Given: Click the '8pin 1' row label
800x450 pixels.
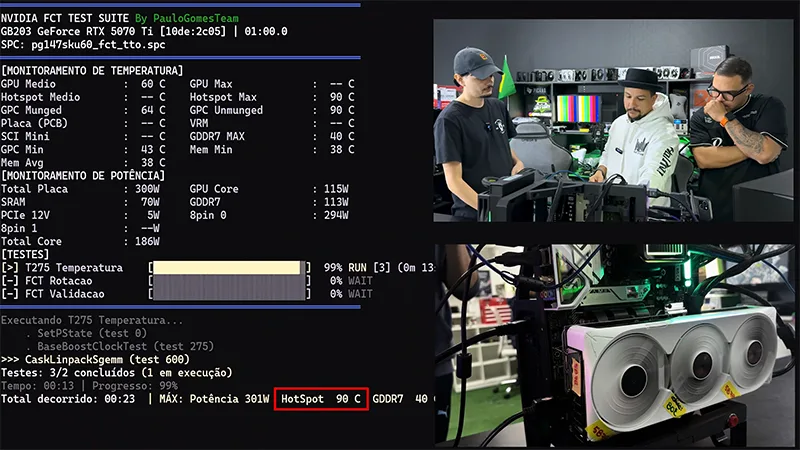Looking at the screenshot, I should click(19, 229).
